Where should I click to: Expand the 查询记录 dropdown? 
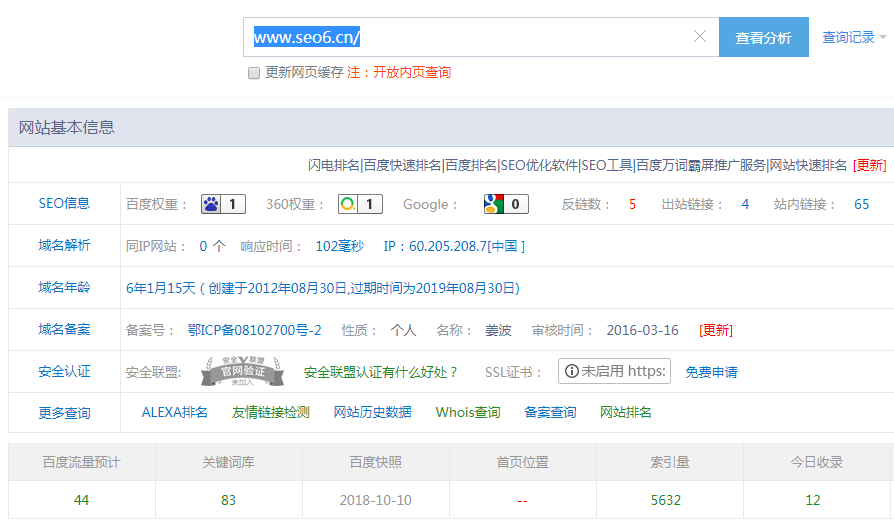[x=854, y=37]
